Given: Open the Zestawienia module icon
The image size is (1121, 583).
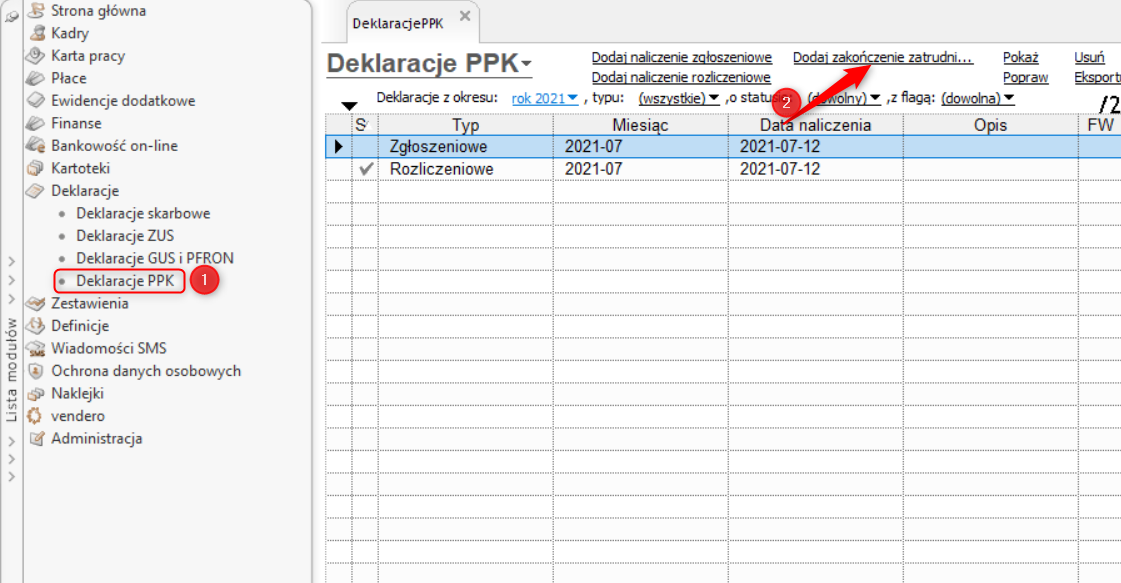Looking at the screenshot, I should coord(36,303).
